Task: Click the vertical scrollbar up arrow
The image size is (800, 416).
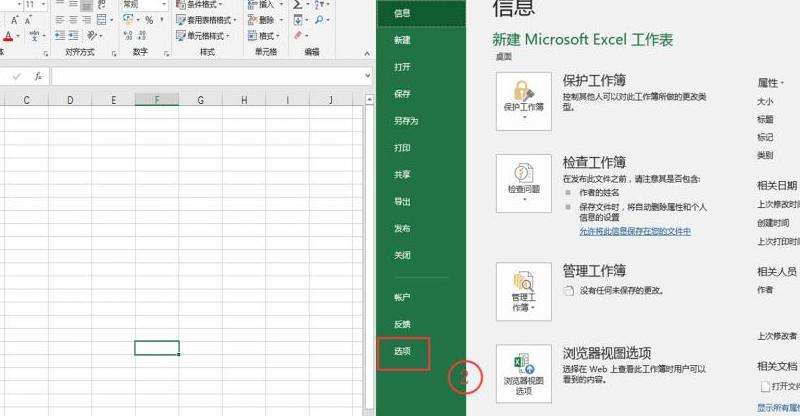Action: [x=369, y=100]
